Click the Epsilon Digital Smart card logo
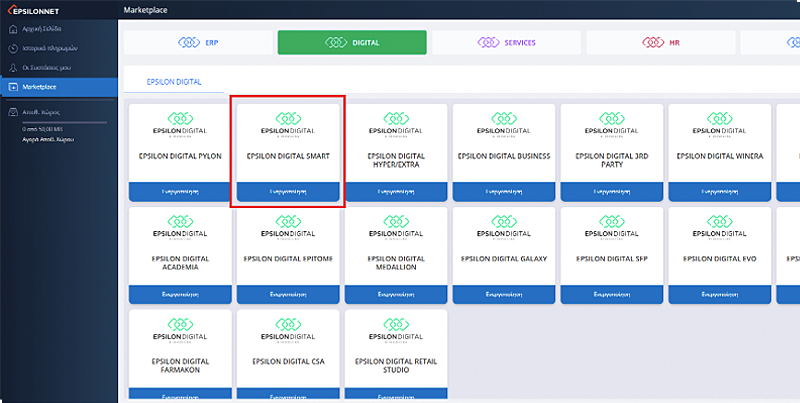The width and height of the screenshot is (800, 403). click(288, 124)
